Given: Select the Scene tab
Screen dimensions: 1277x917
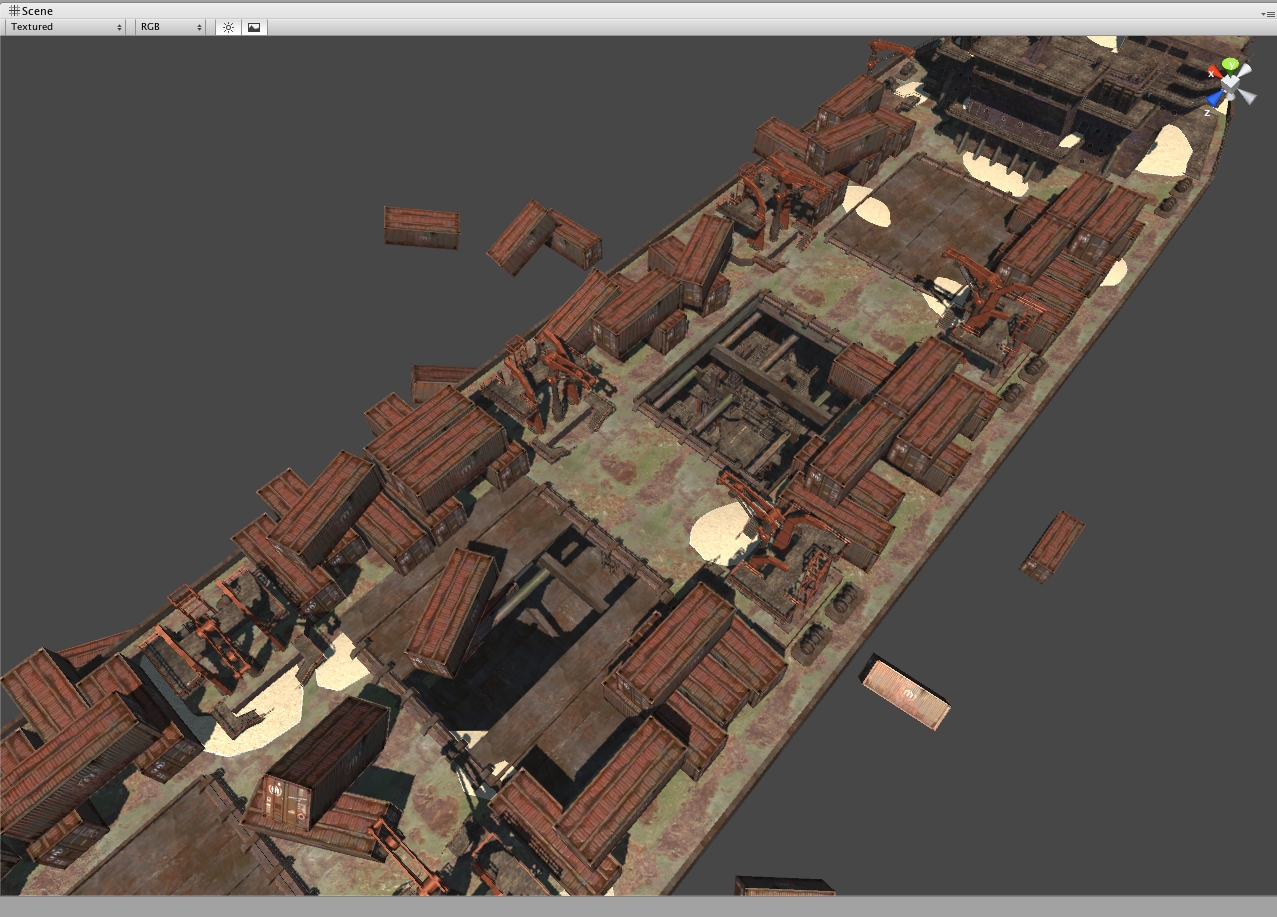Looking at the screenshot, I should click(x=30, y=11).
